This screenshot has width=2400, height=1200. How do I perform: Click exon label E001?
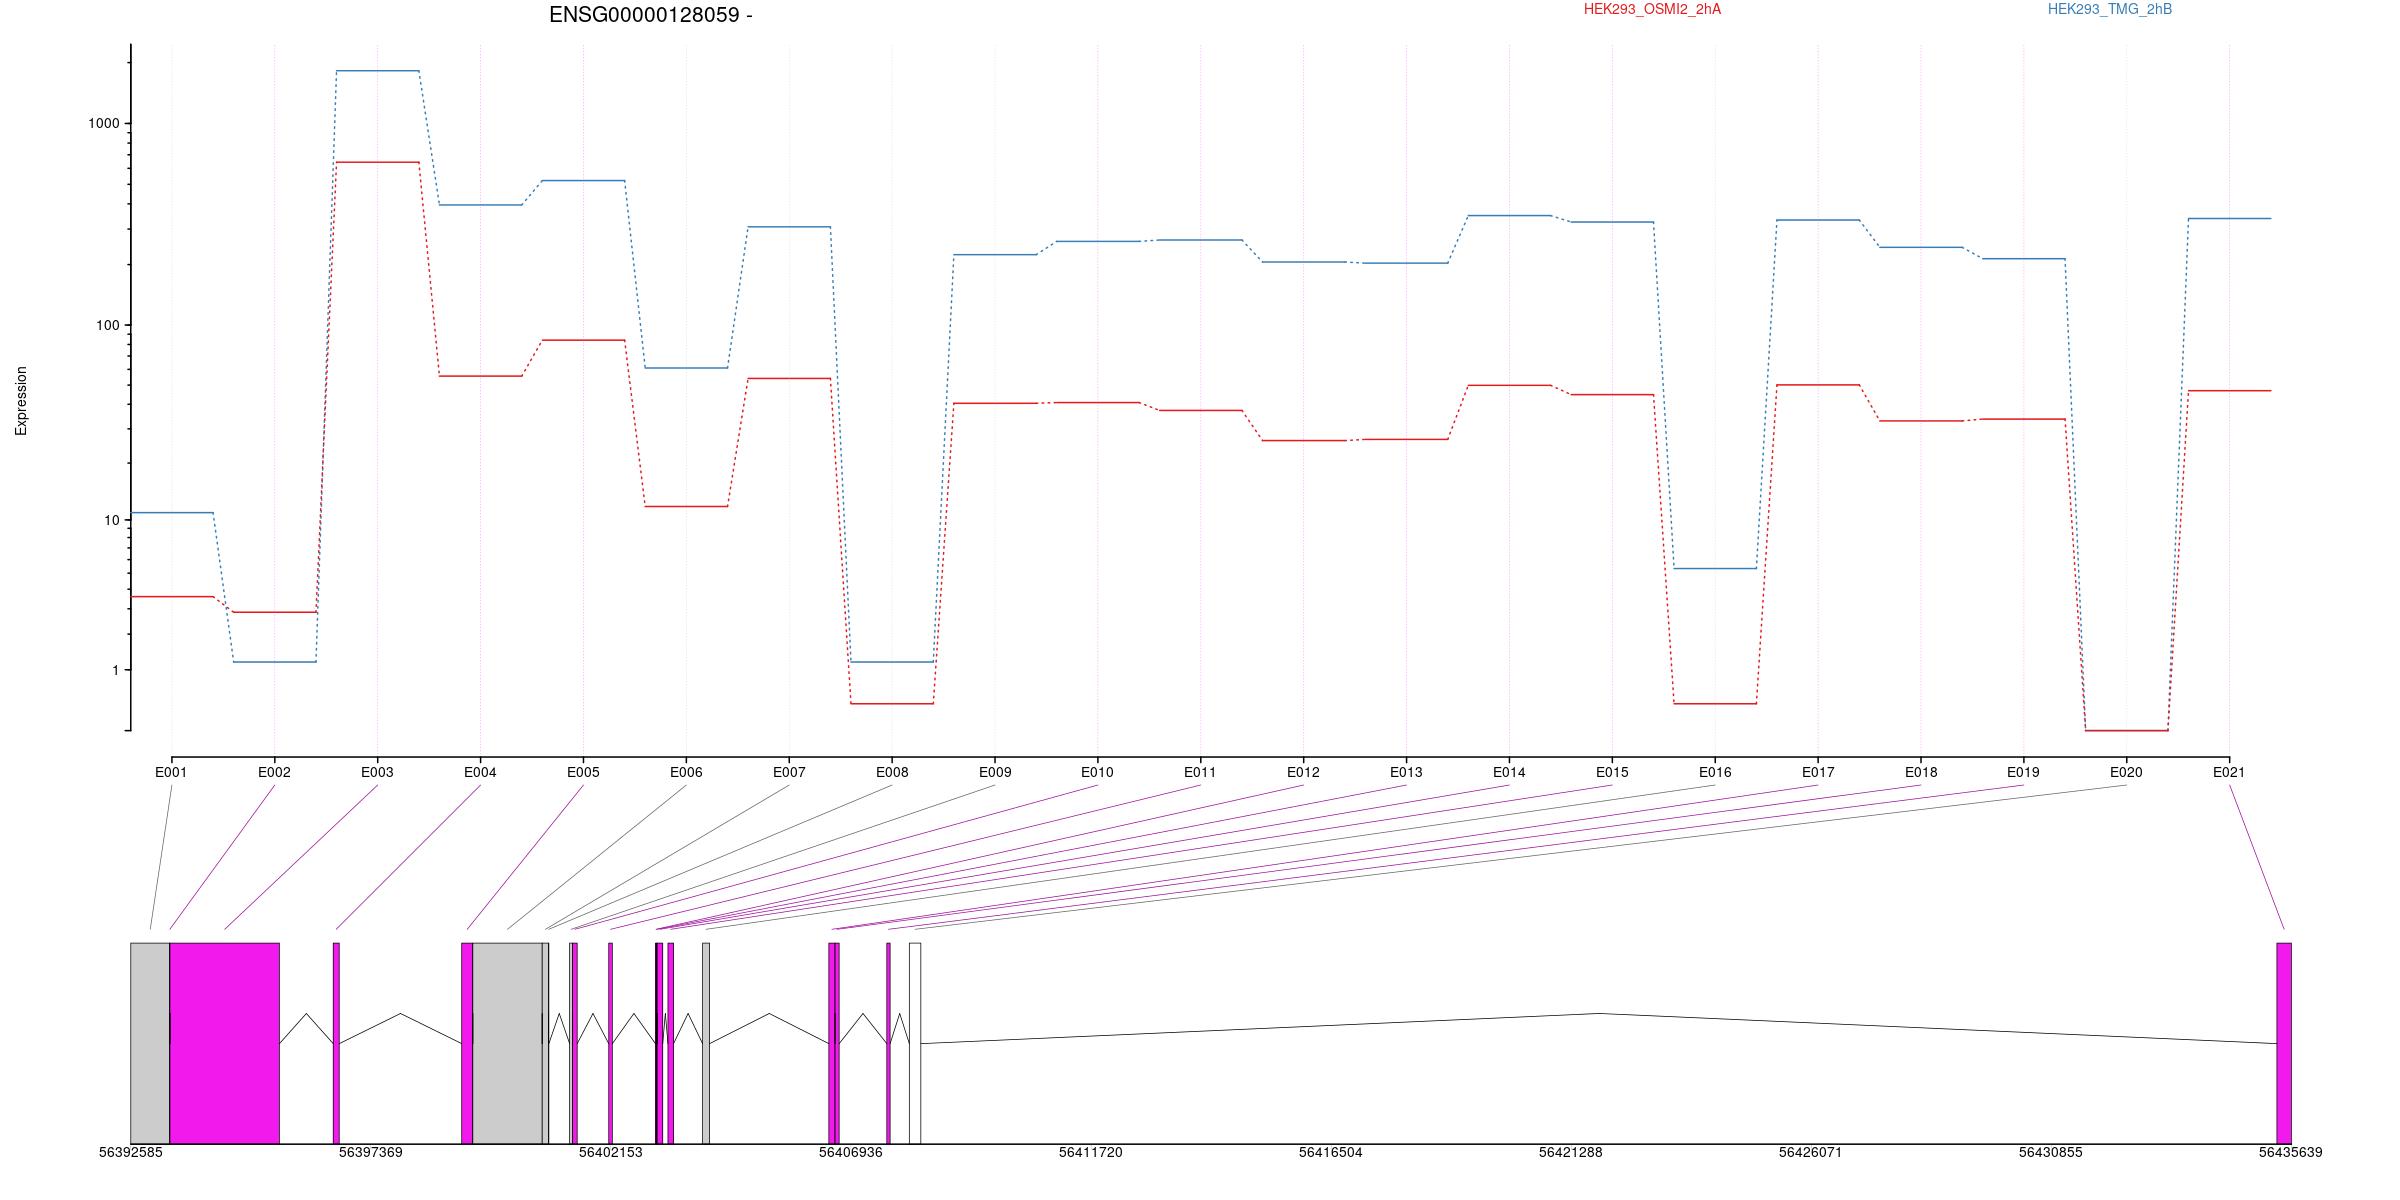[x=171, y=772]
